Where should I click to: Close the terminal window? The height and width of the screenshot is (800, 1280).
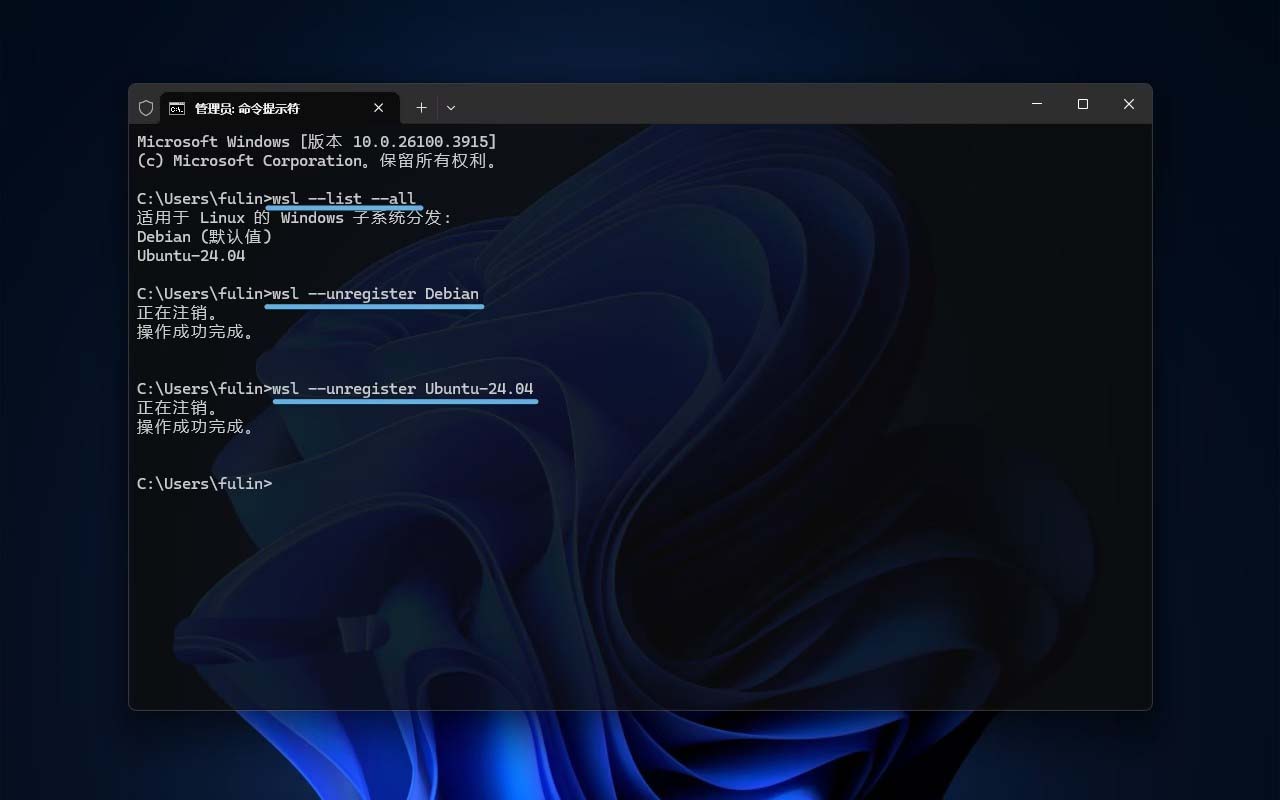1129,104
